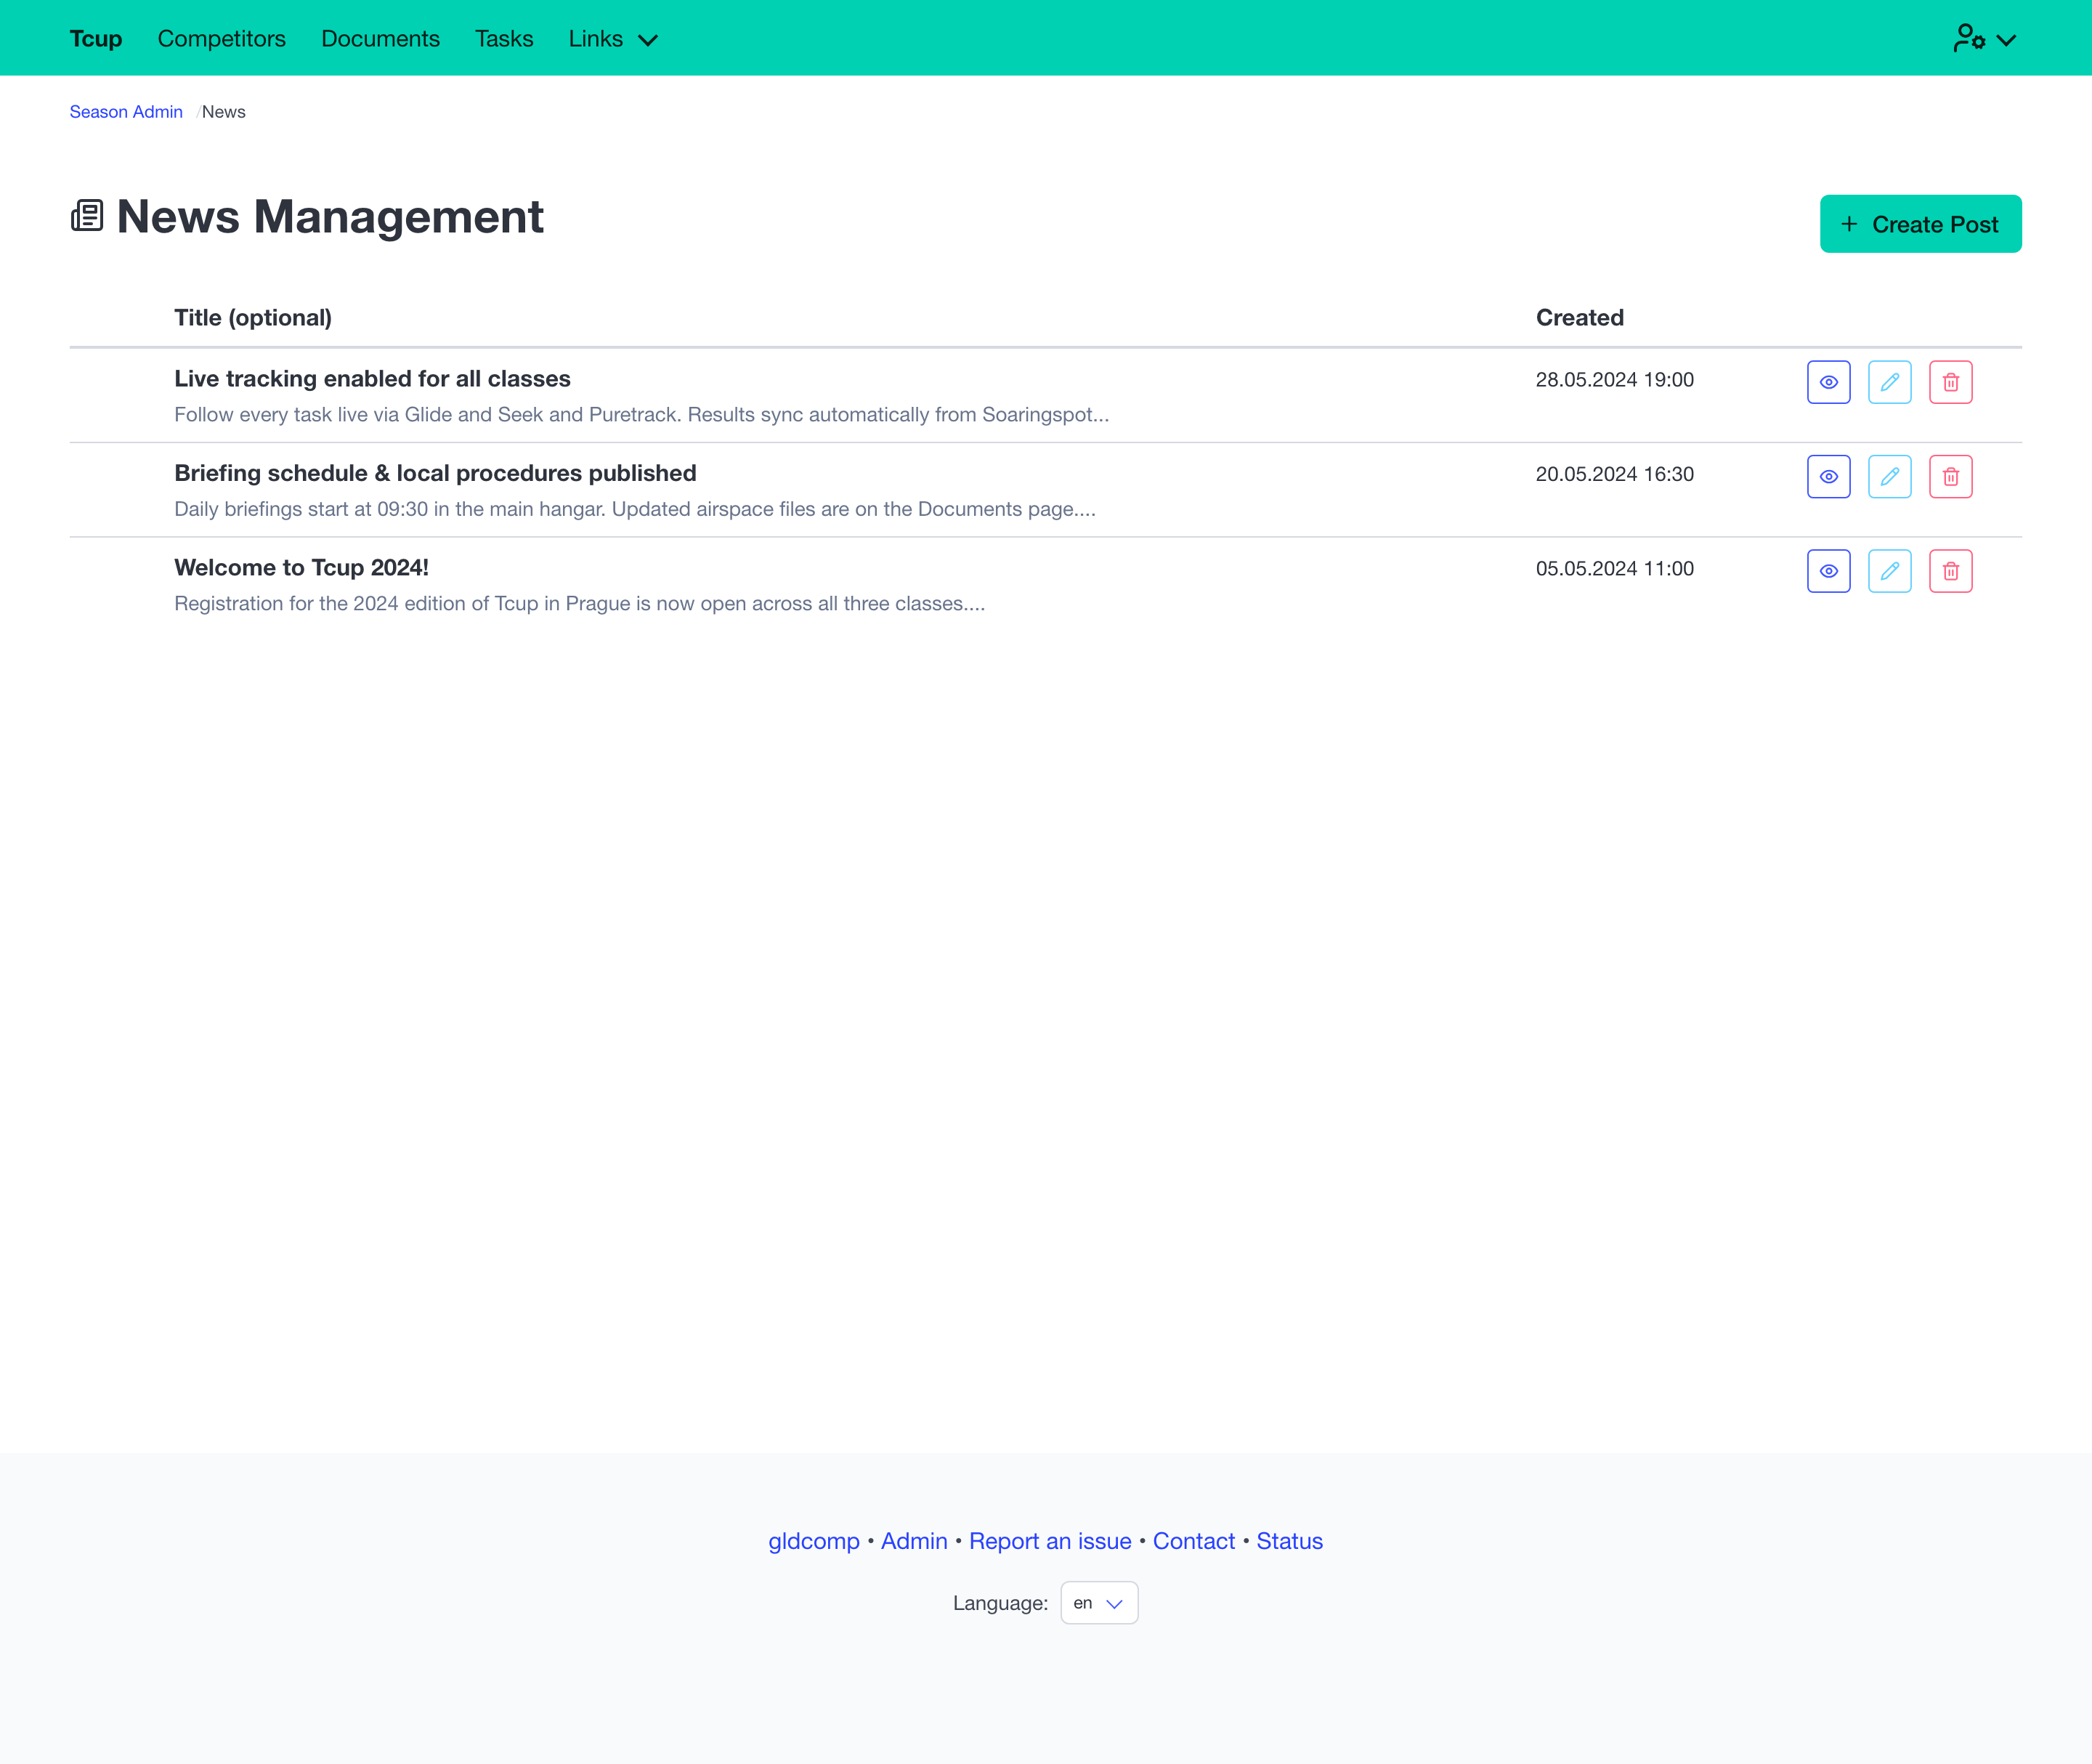Open the Contact footer link
This screenshot has height=1764, width=2092.
pyautogui.click(x=1193, y=1541)
